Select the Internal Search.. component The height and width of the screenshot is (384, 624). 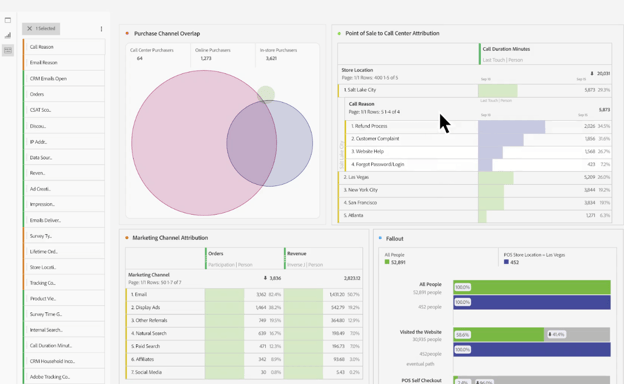(x=64, y=330)
